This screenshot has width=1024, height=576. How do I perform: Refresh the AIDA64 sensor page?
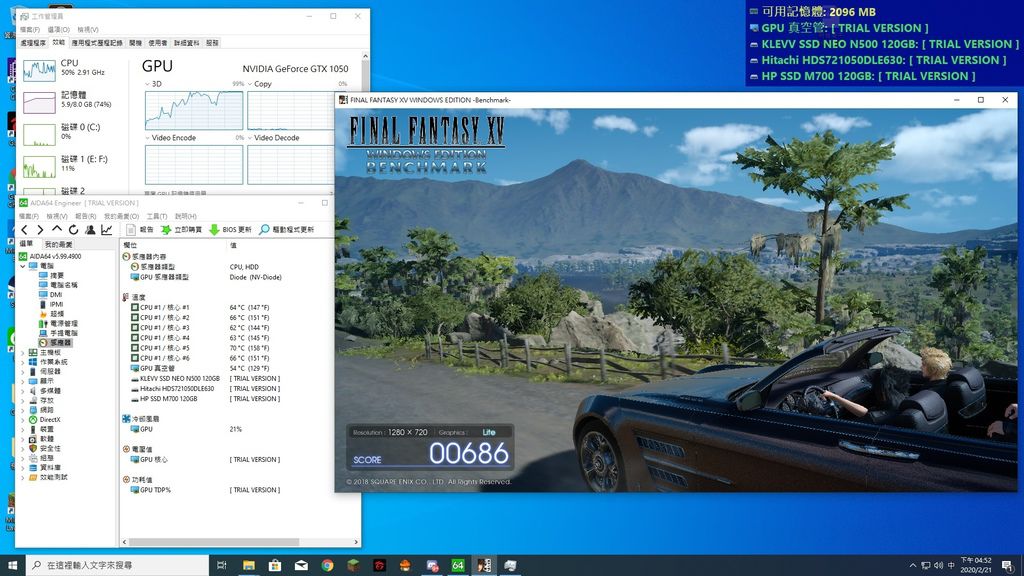coord(73,230)
